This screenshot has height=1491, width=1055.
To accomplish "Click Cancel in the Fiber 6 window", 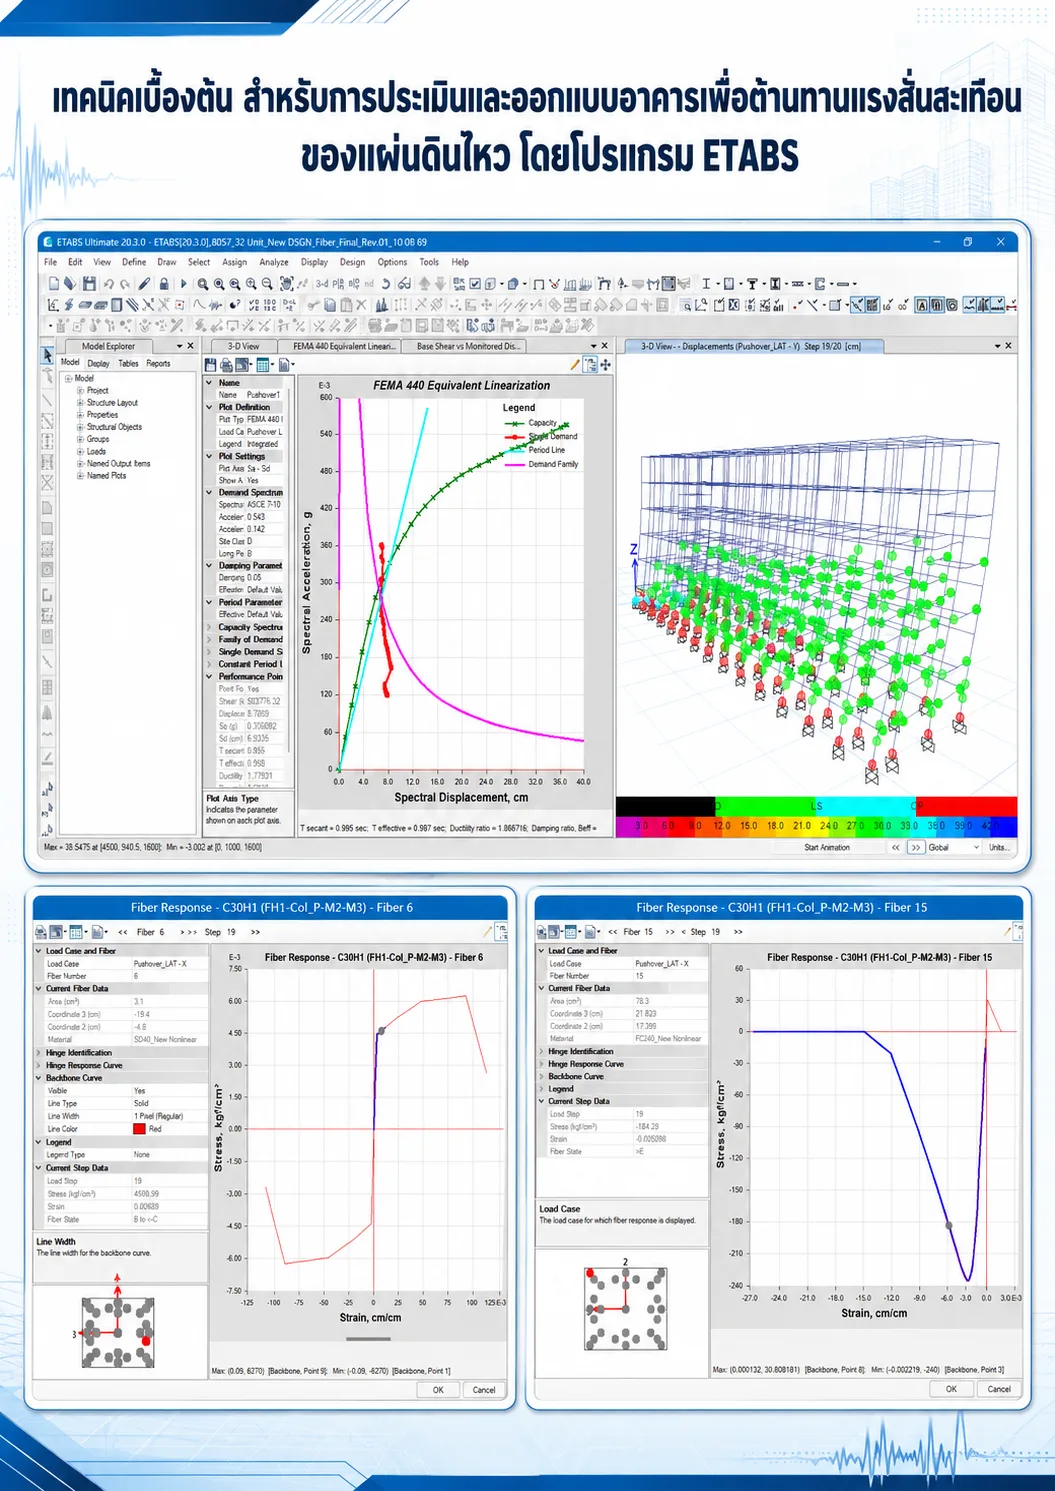I will point(484,1390).
